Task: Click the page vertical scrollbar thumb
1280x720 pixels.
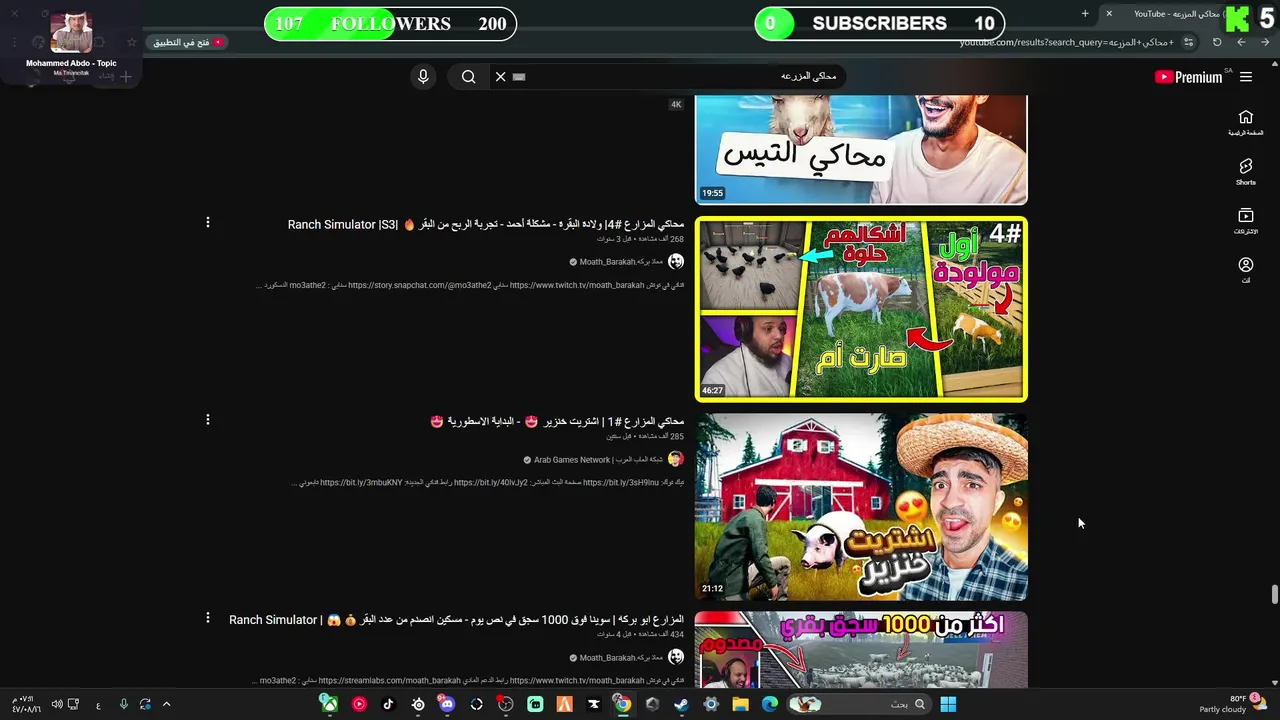Action: [1274, 594]
